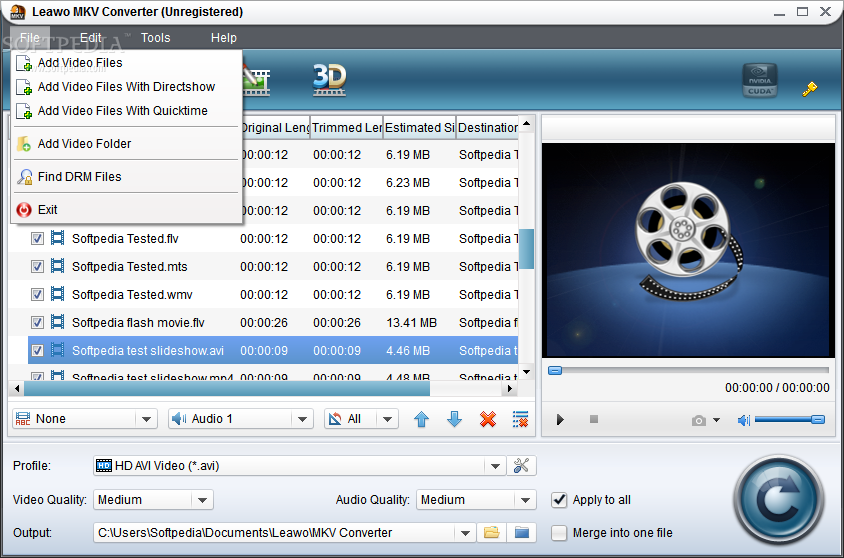The height and width of the screenshot is (558, 844).
Task: Stop the preview playback
Action: 594,419
